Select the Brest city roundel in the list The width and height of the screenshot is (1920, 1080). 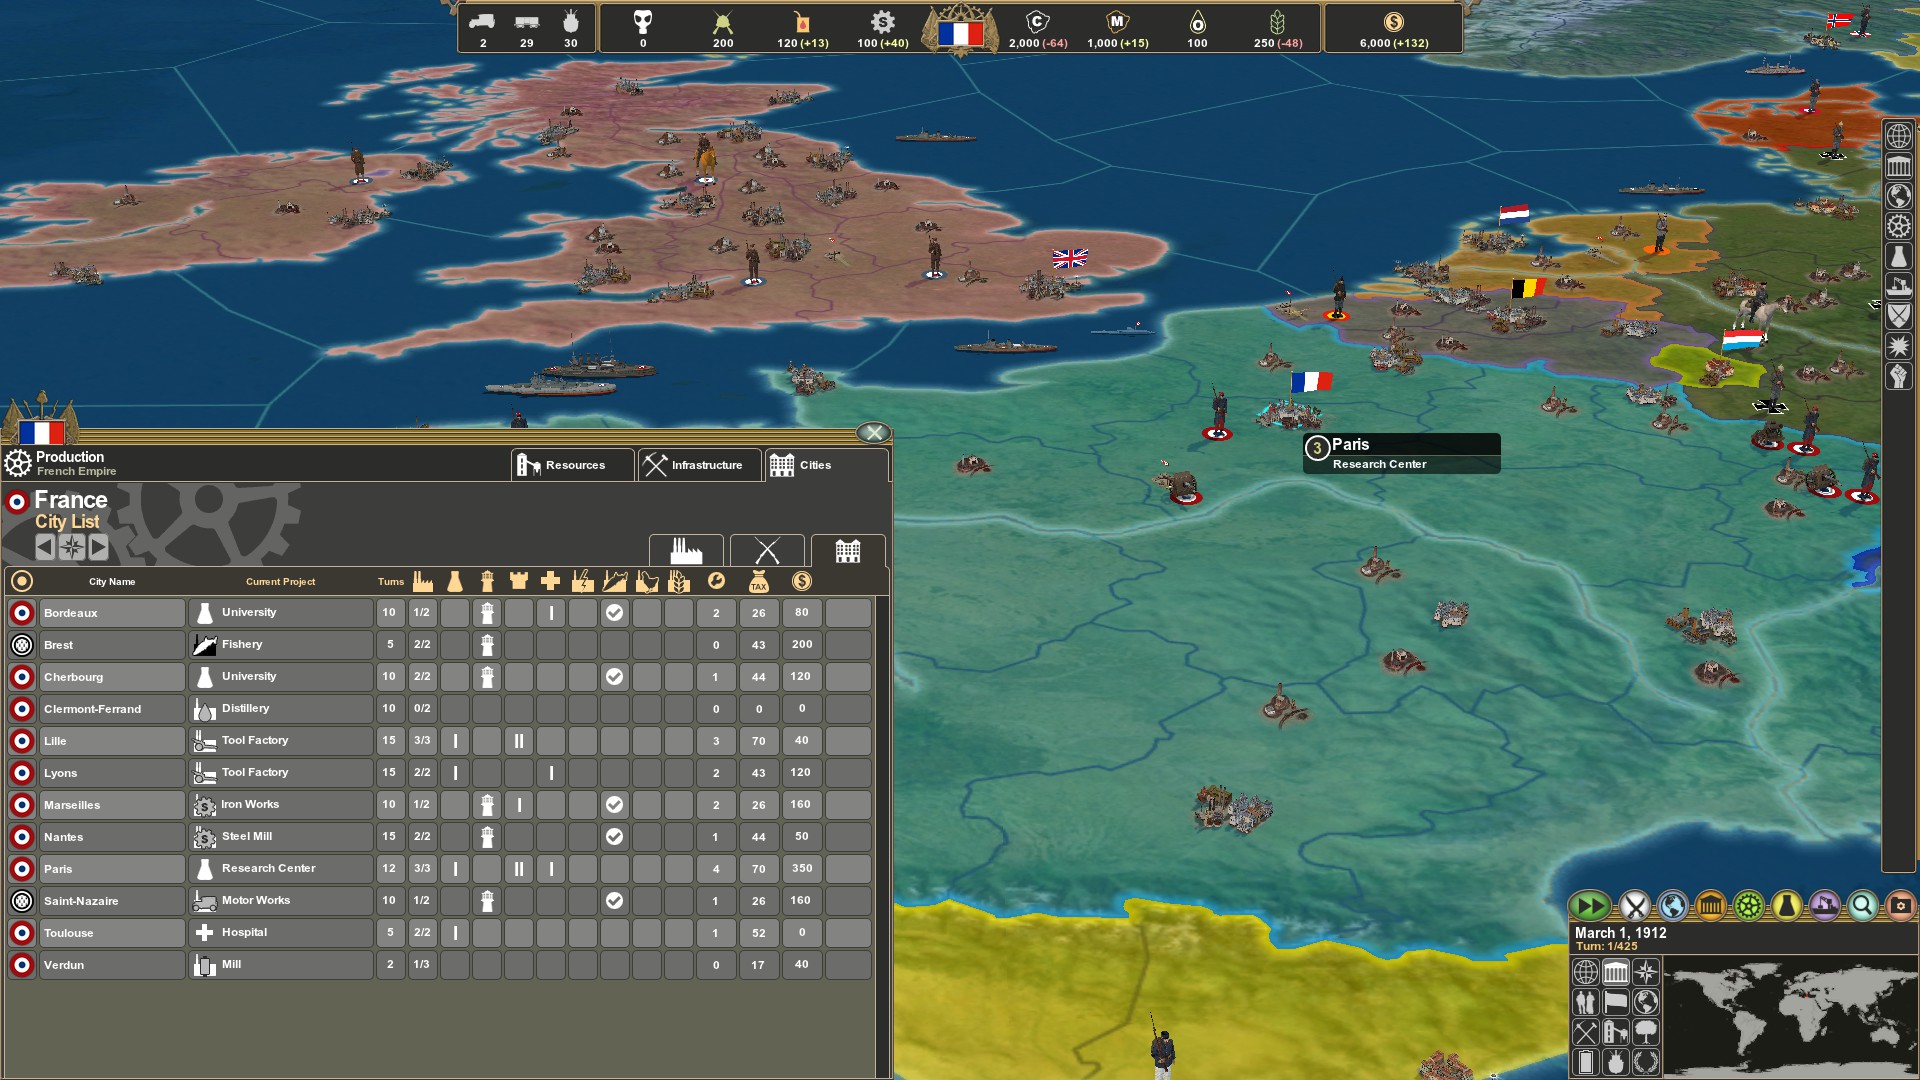21,645
